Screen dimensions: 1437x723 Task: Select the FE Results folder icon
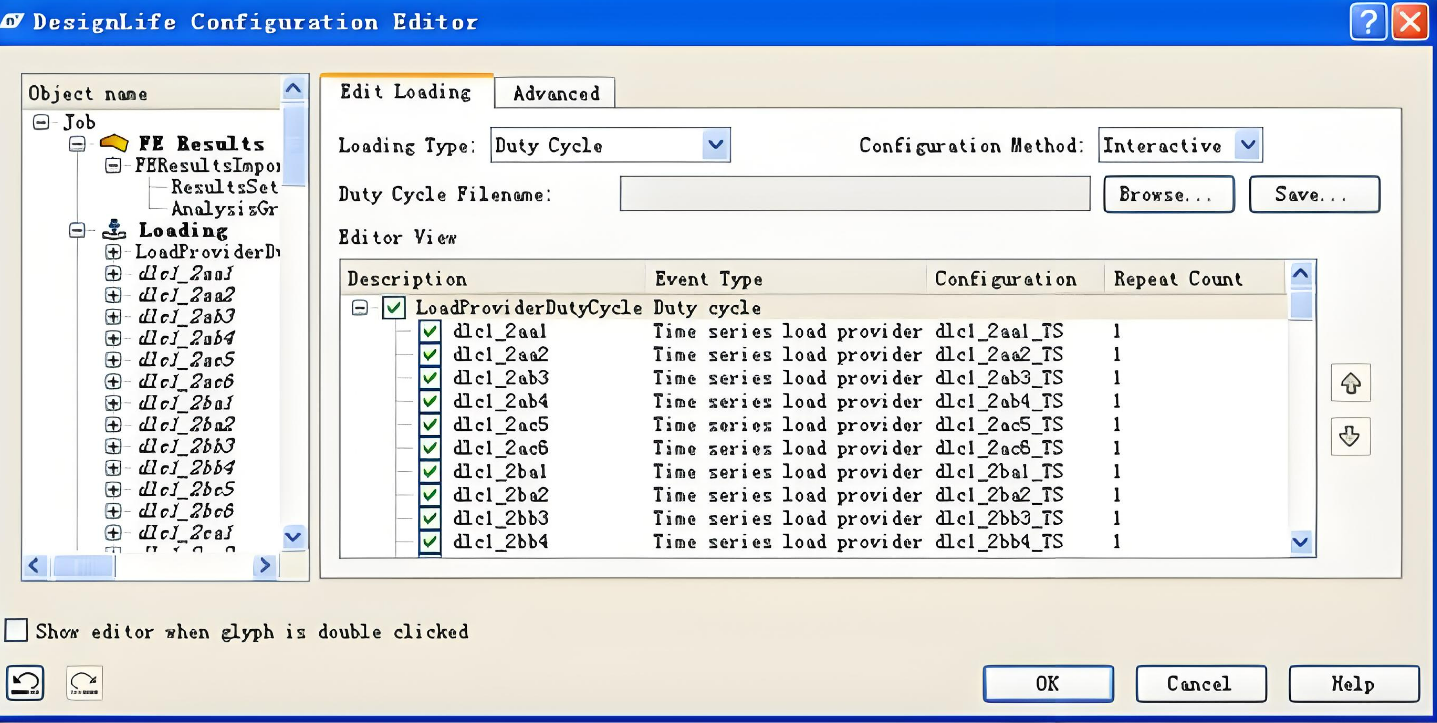[114, 144]
